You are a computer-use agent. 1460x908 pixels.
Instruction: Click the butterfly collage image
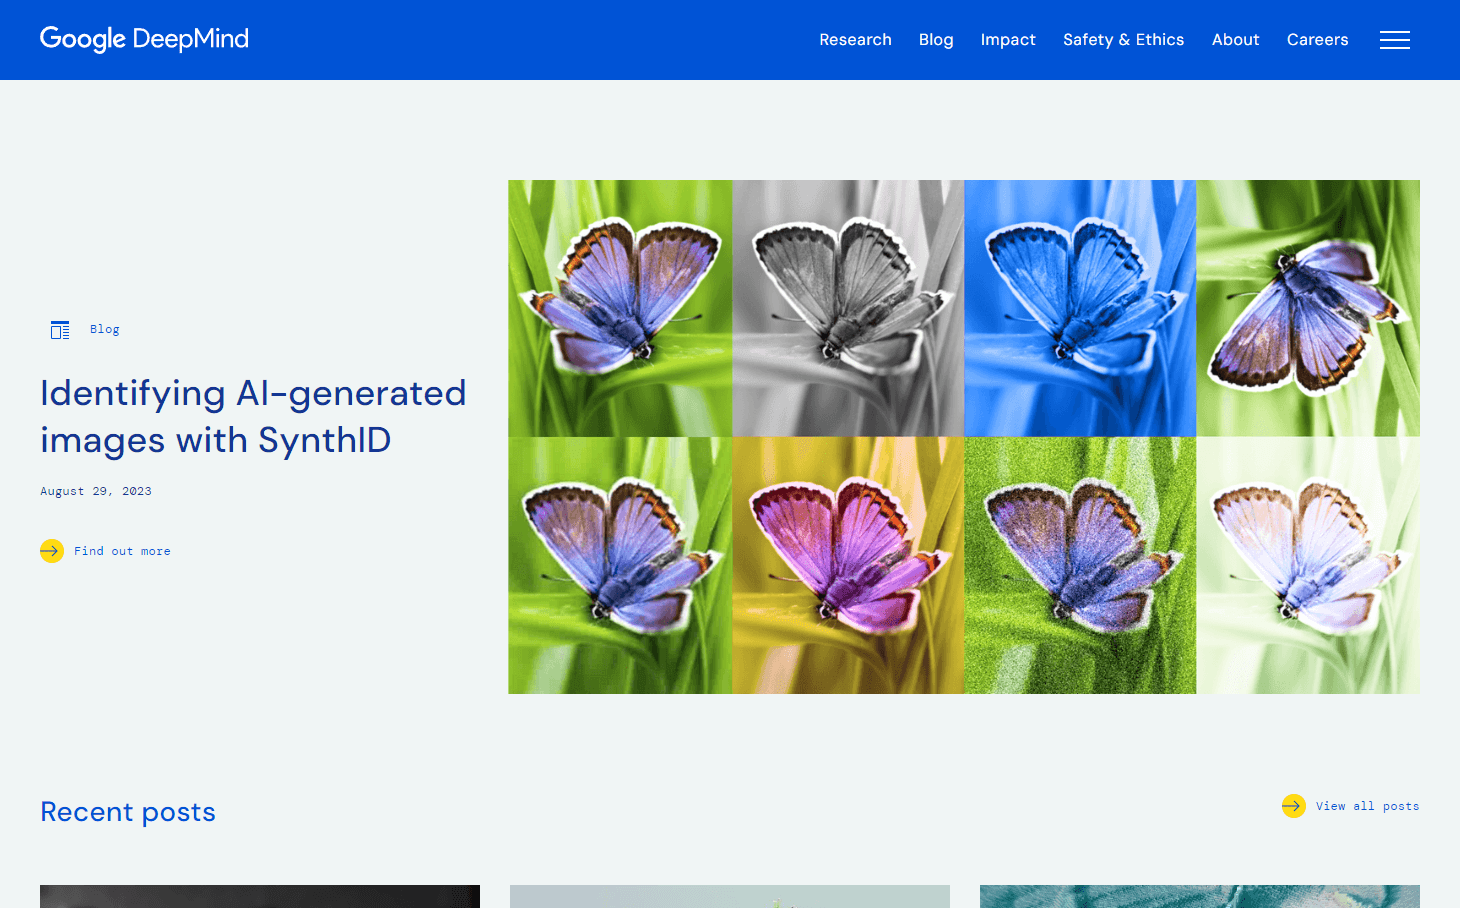coord(964,437)
